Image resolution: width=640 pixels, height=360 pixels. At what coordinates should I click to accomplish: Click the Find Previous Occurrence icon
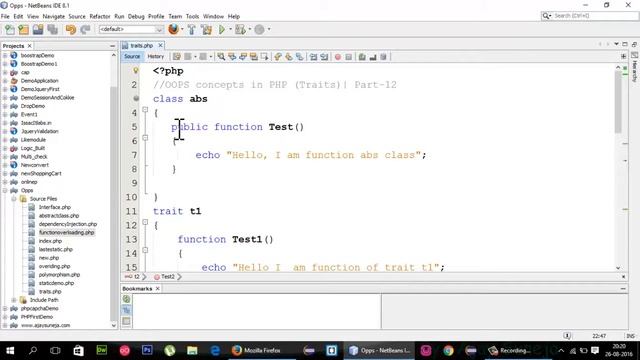pos(232,57)
